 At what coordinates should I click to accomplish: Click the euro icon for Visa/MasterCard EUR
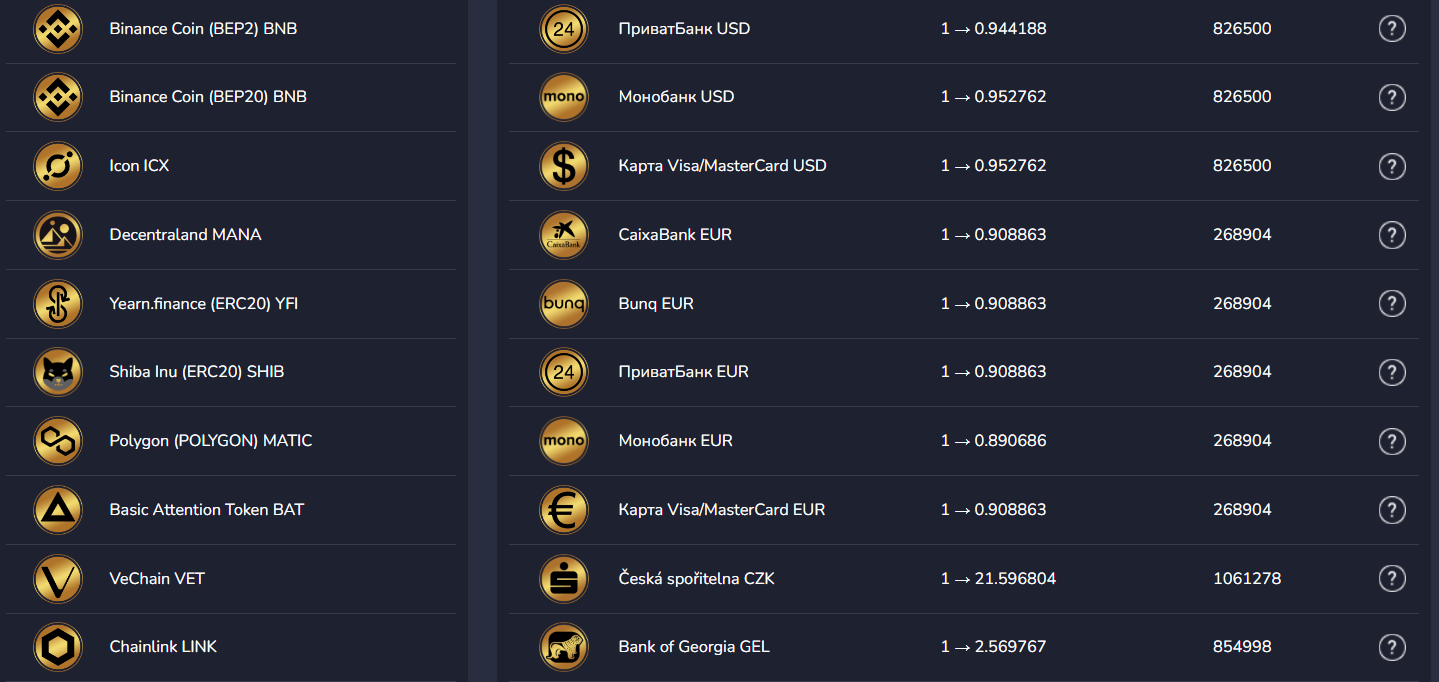point(564,510)
